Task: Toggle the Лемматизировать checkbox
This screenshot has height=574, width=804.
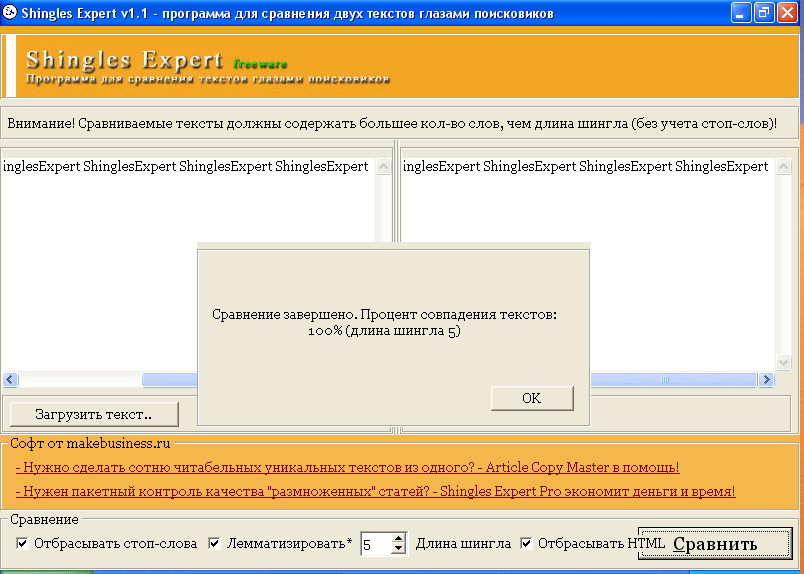Action: coord(215,543)
